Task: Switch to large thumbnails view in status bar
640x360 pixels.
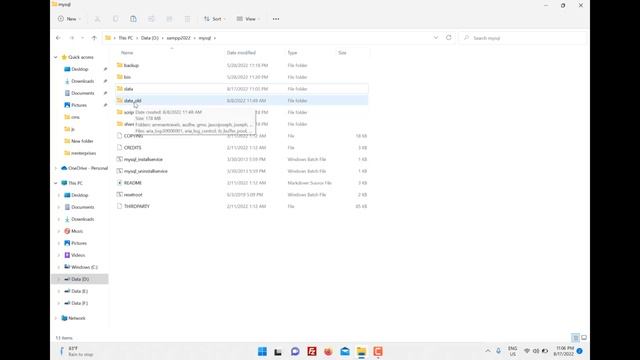Action: (584, 338)
